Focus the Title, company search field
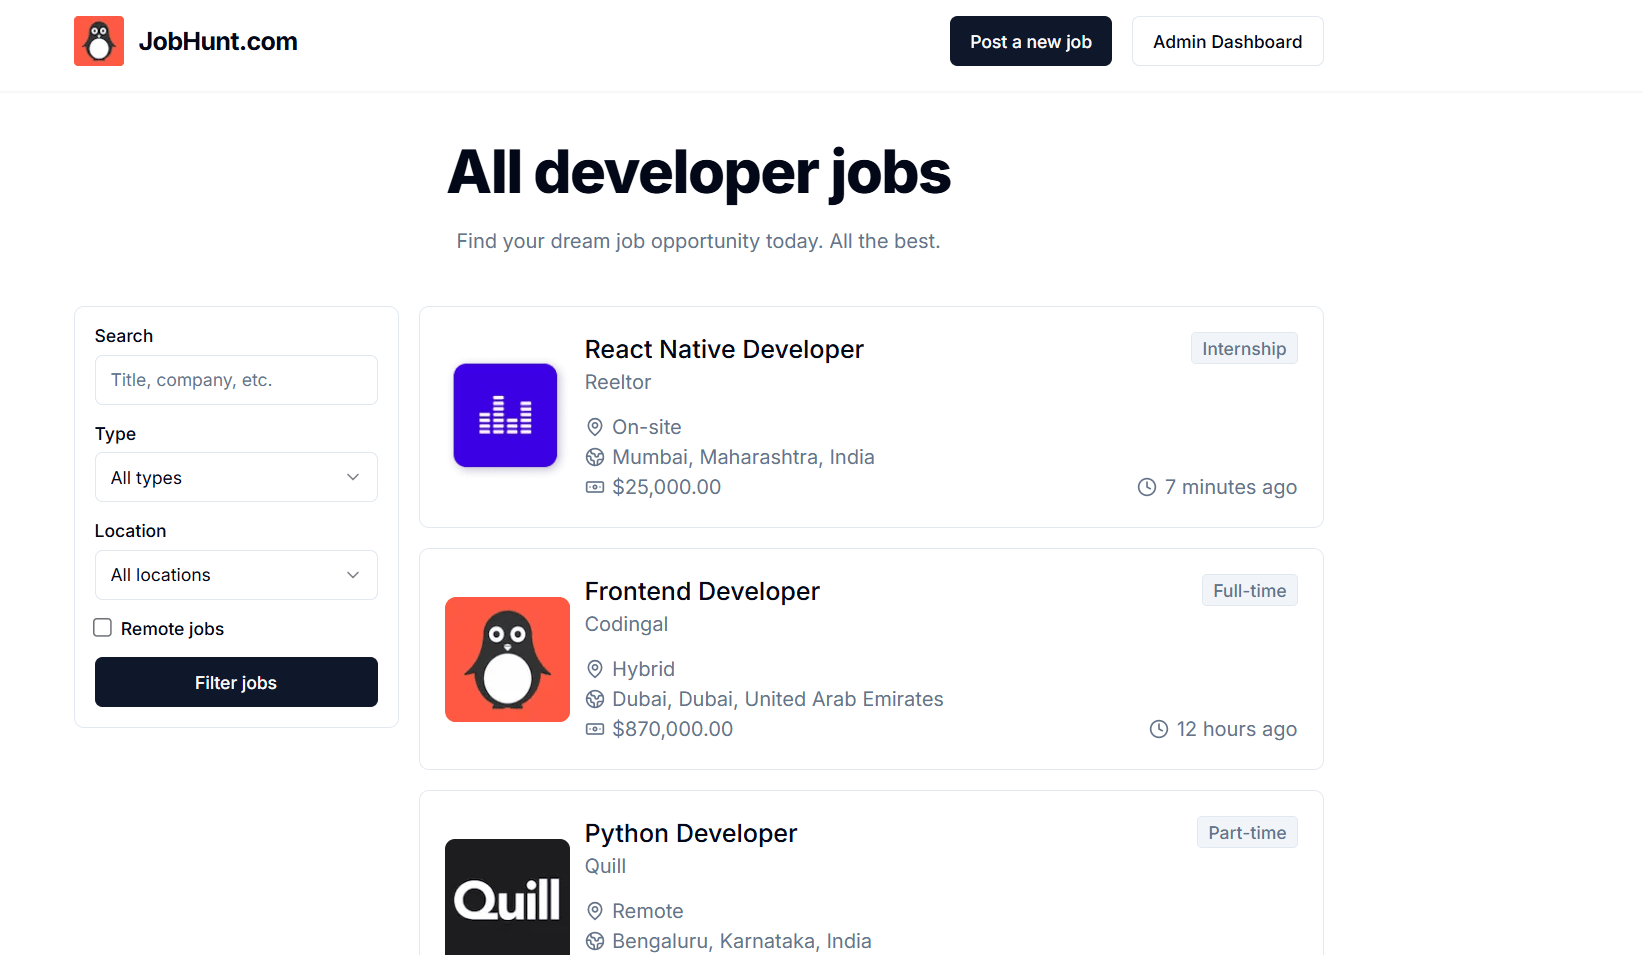The width and height of the screenshot is (1643, 955). pyautogui.click(x=236, y=380)
